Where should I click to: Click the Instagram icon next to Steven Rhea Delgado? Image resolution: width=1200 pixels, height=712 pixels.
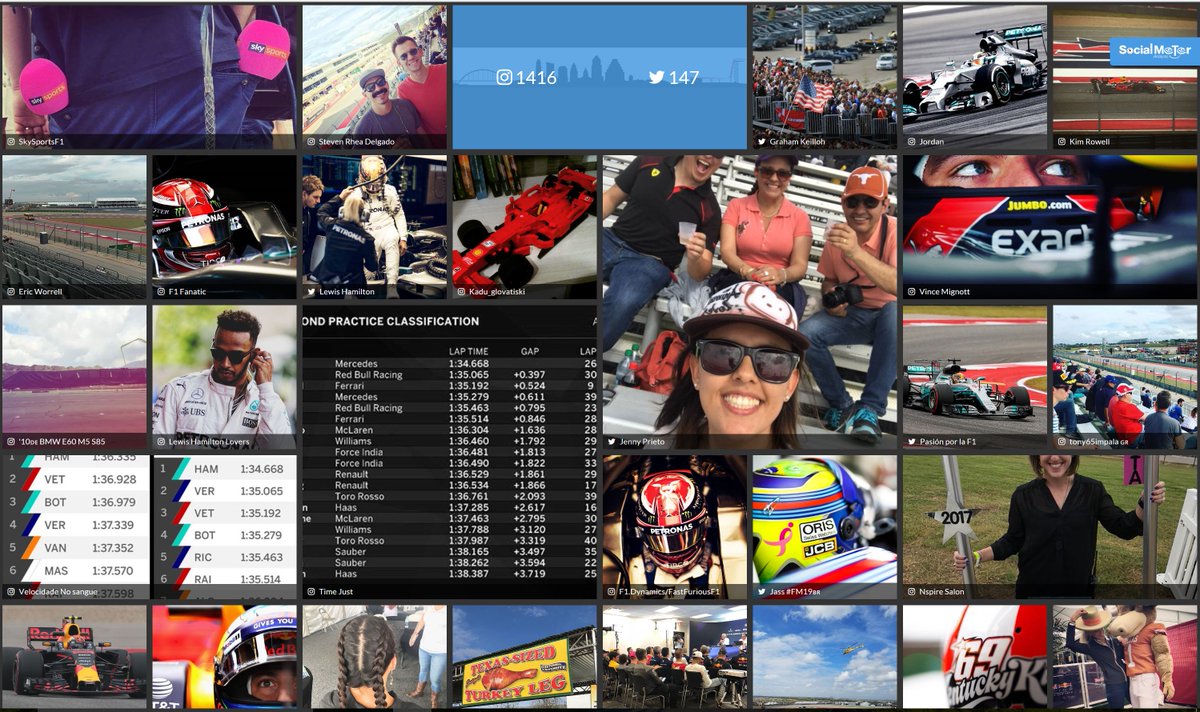(x=311, y=142)
